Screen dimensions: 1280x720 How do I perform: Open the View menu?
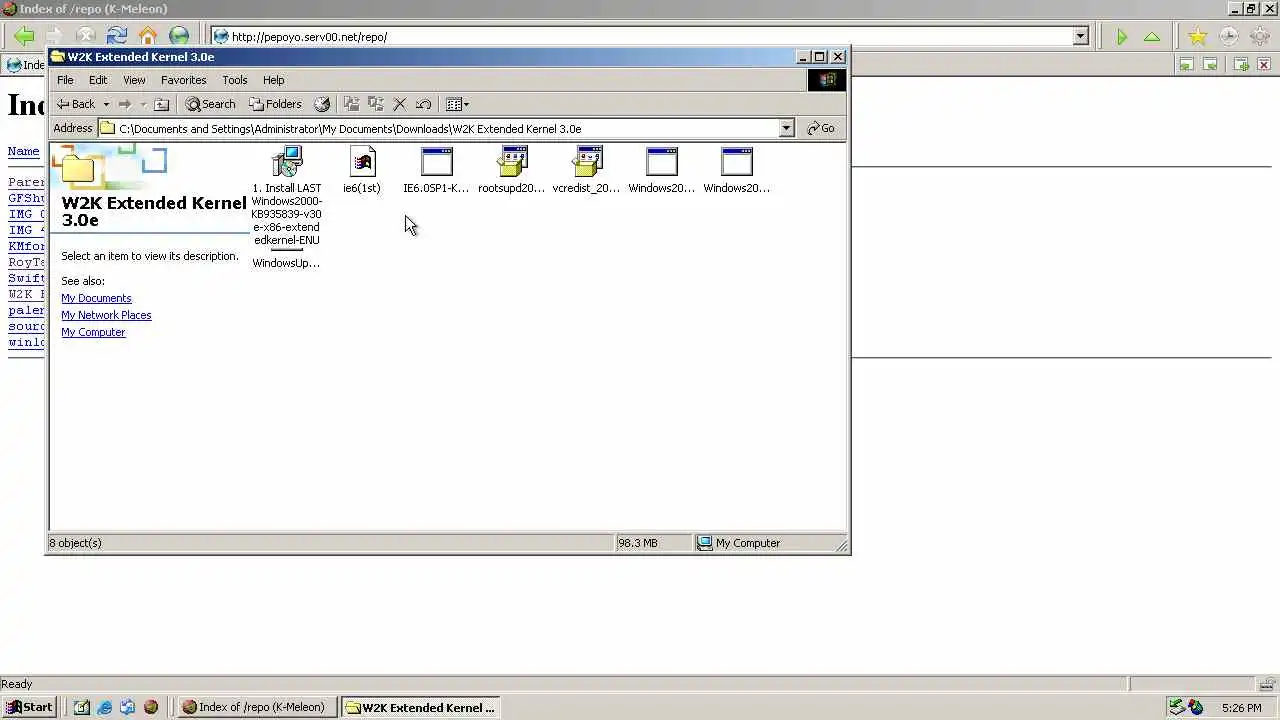pyautogui.click(x=134, y=80)
